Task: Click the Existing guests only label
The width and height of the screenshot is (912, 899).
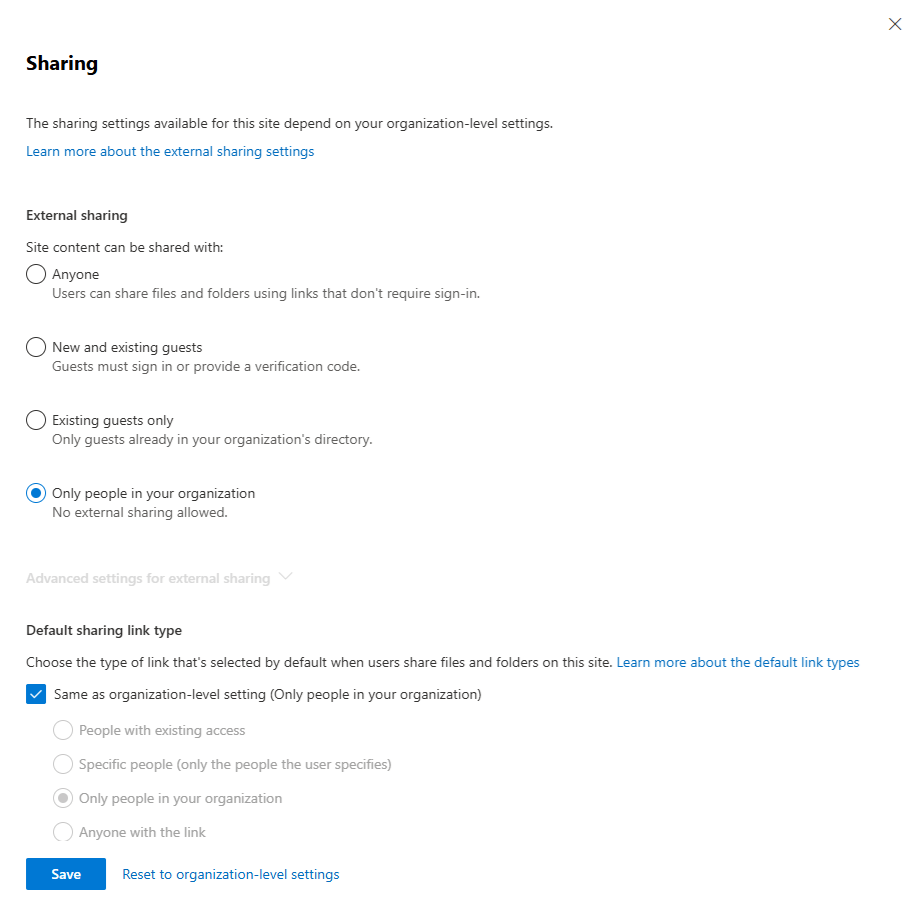Action: click(x=112, y=420)
